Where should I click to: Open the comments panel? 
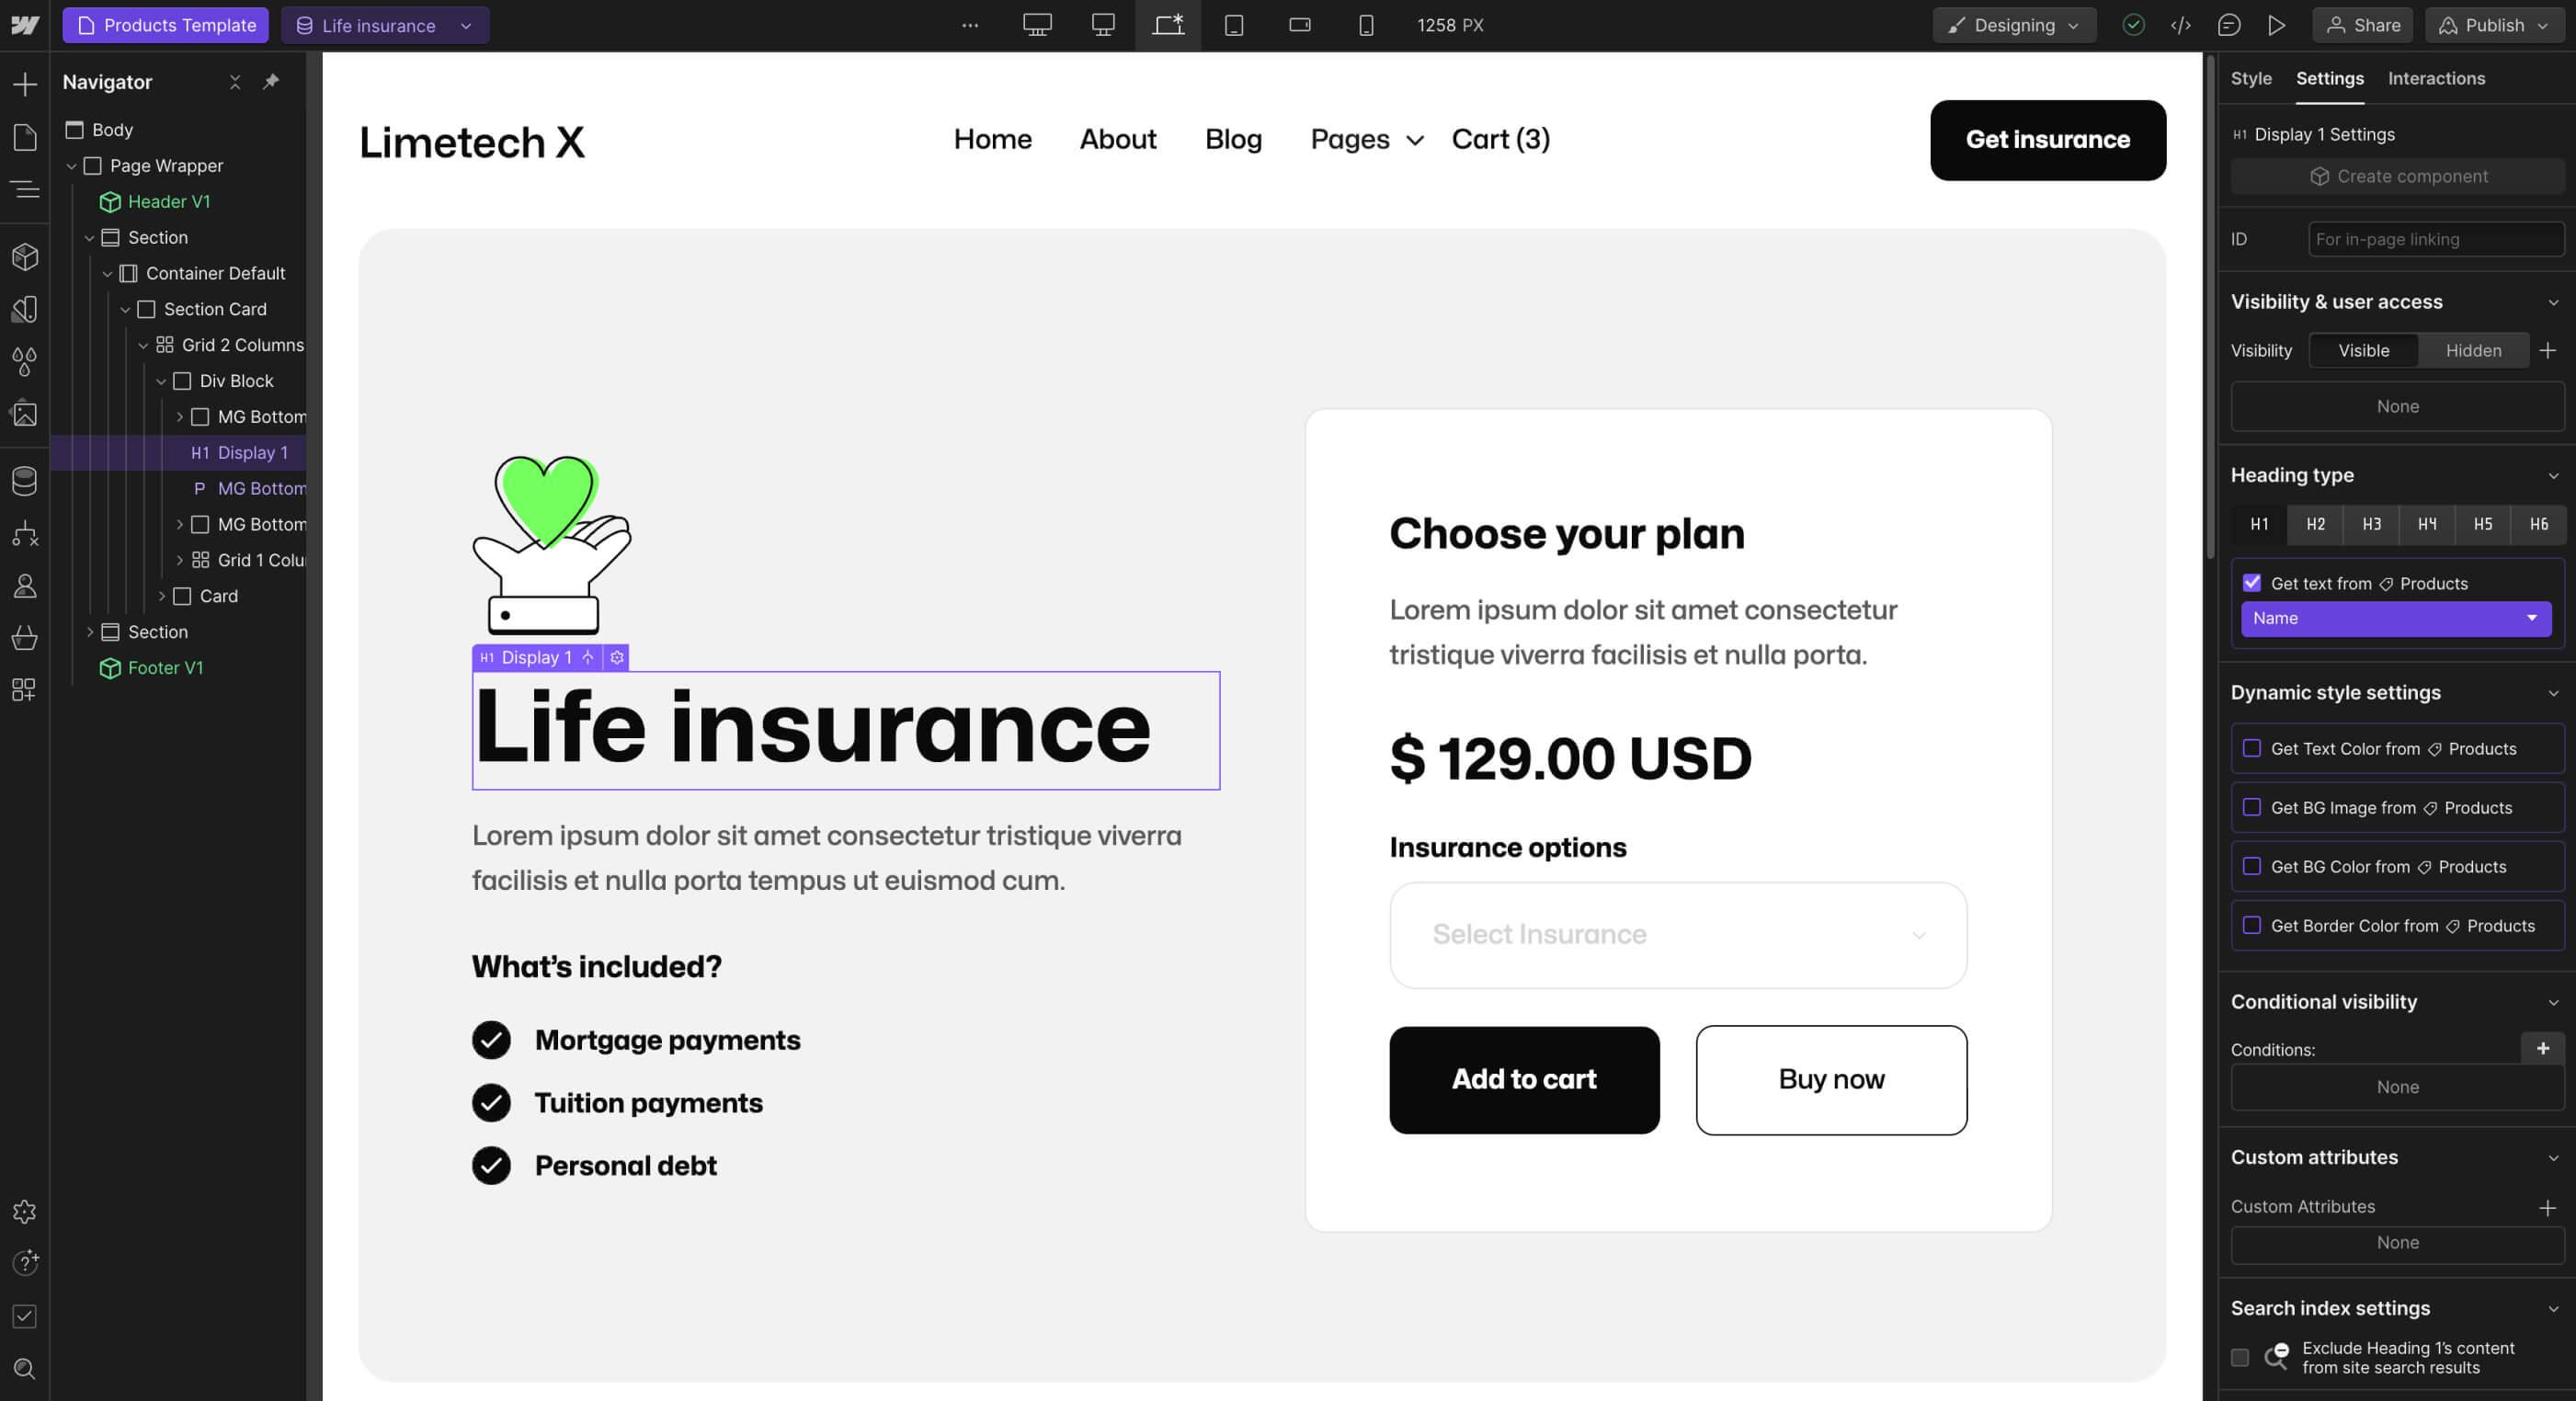tap(2229, 25)
